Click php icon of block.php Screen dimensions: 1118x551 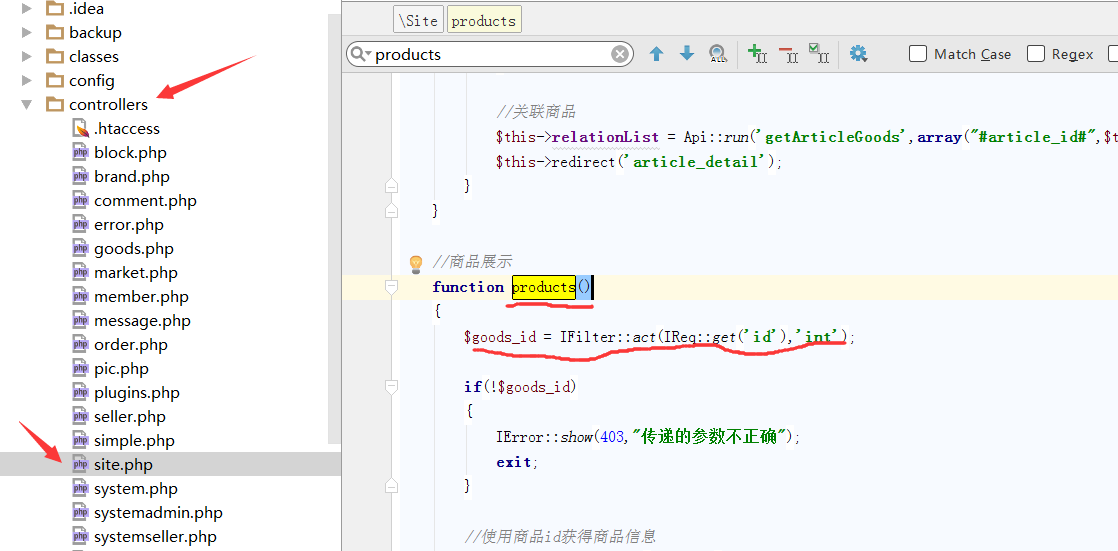pyautogui.click(x=81, y=153)
